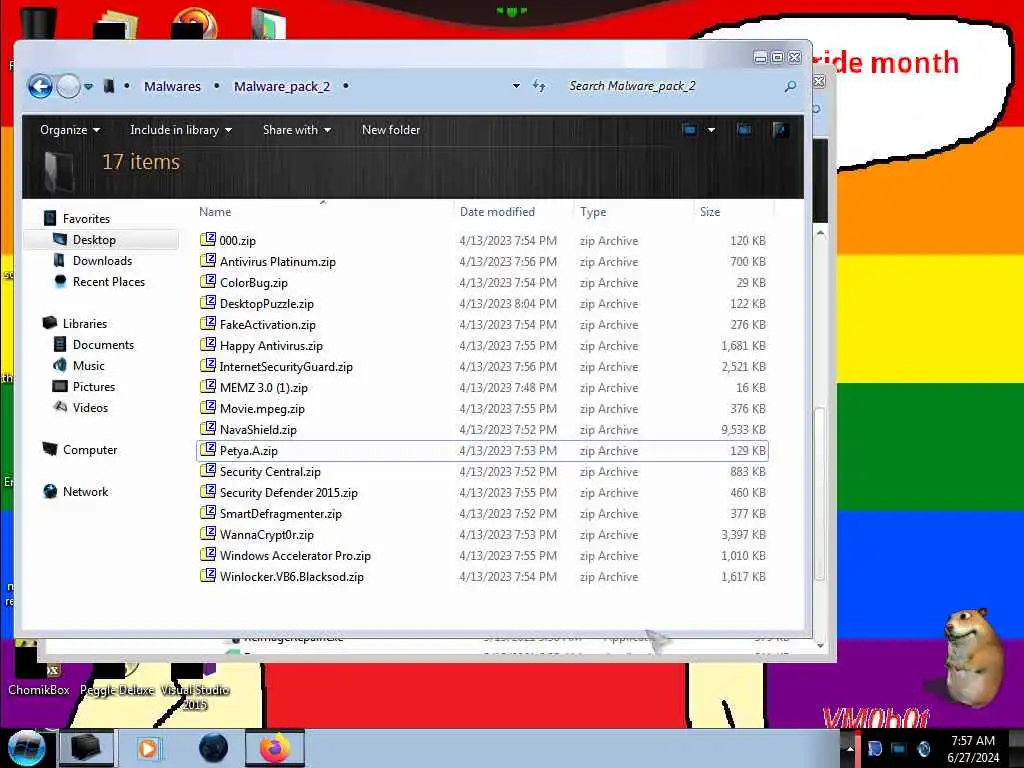Click the 9,533 KB size cell
1024x768 pixels.
pyautogui.click(x=743, y=429)
